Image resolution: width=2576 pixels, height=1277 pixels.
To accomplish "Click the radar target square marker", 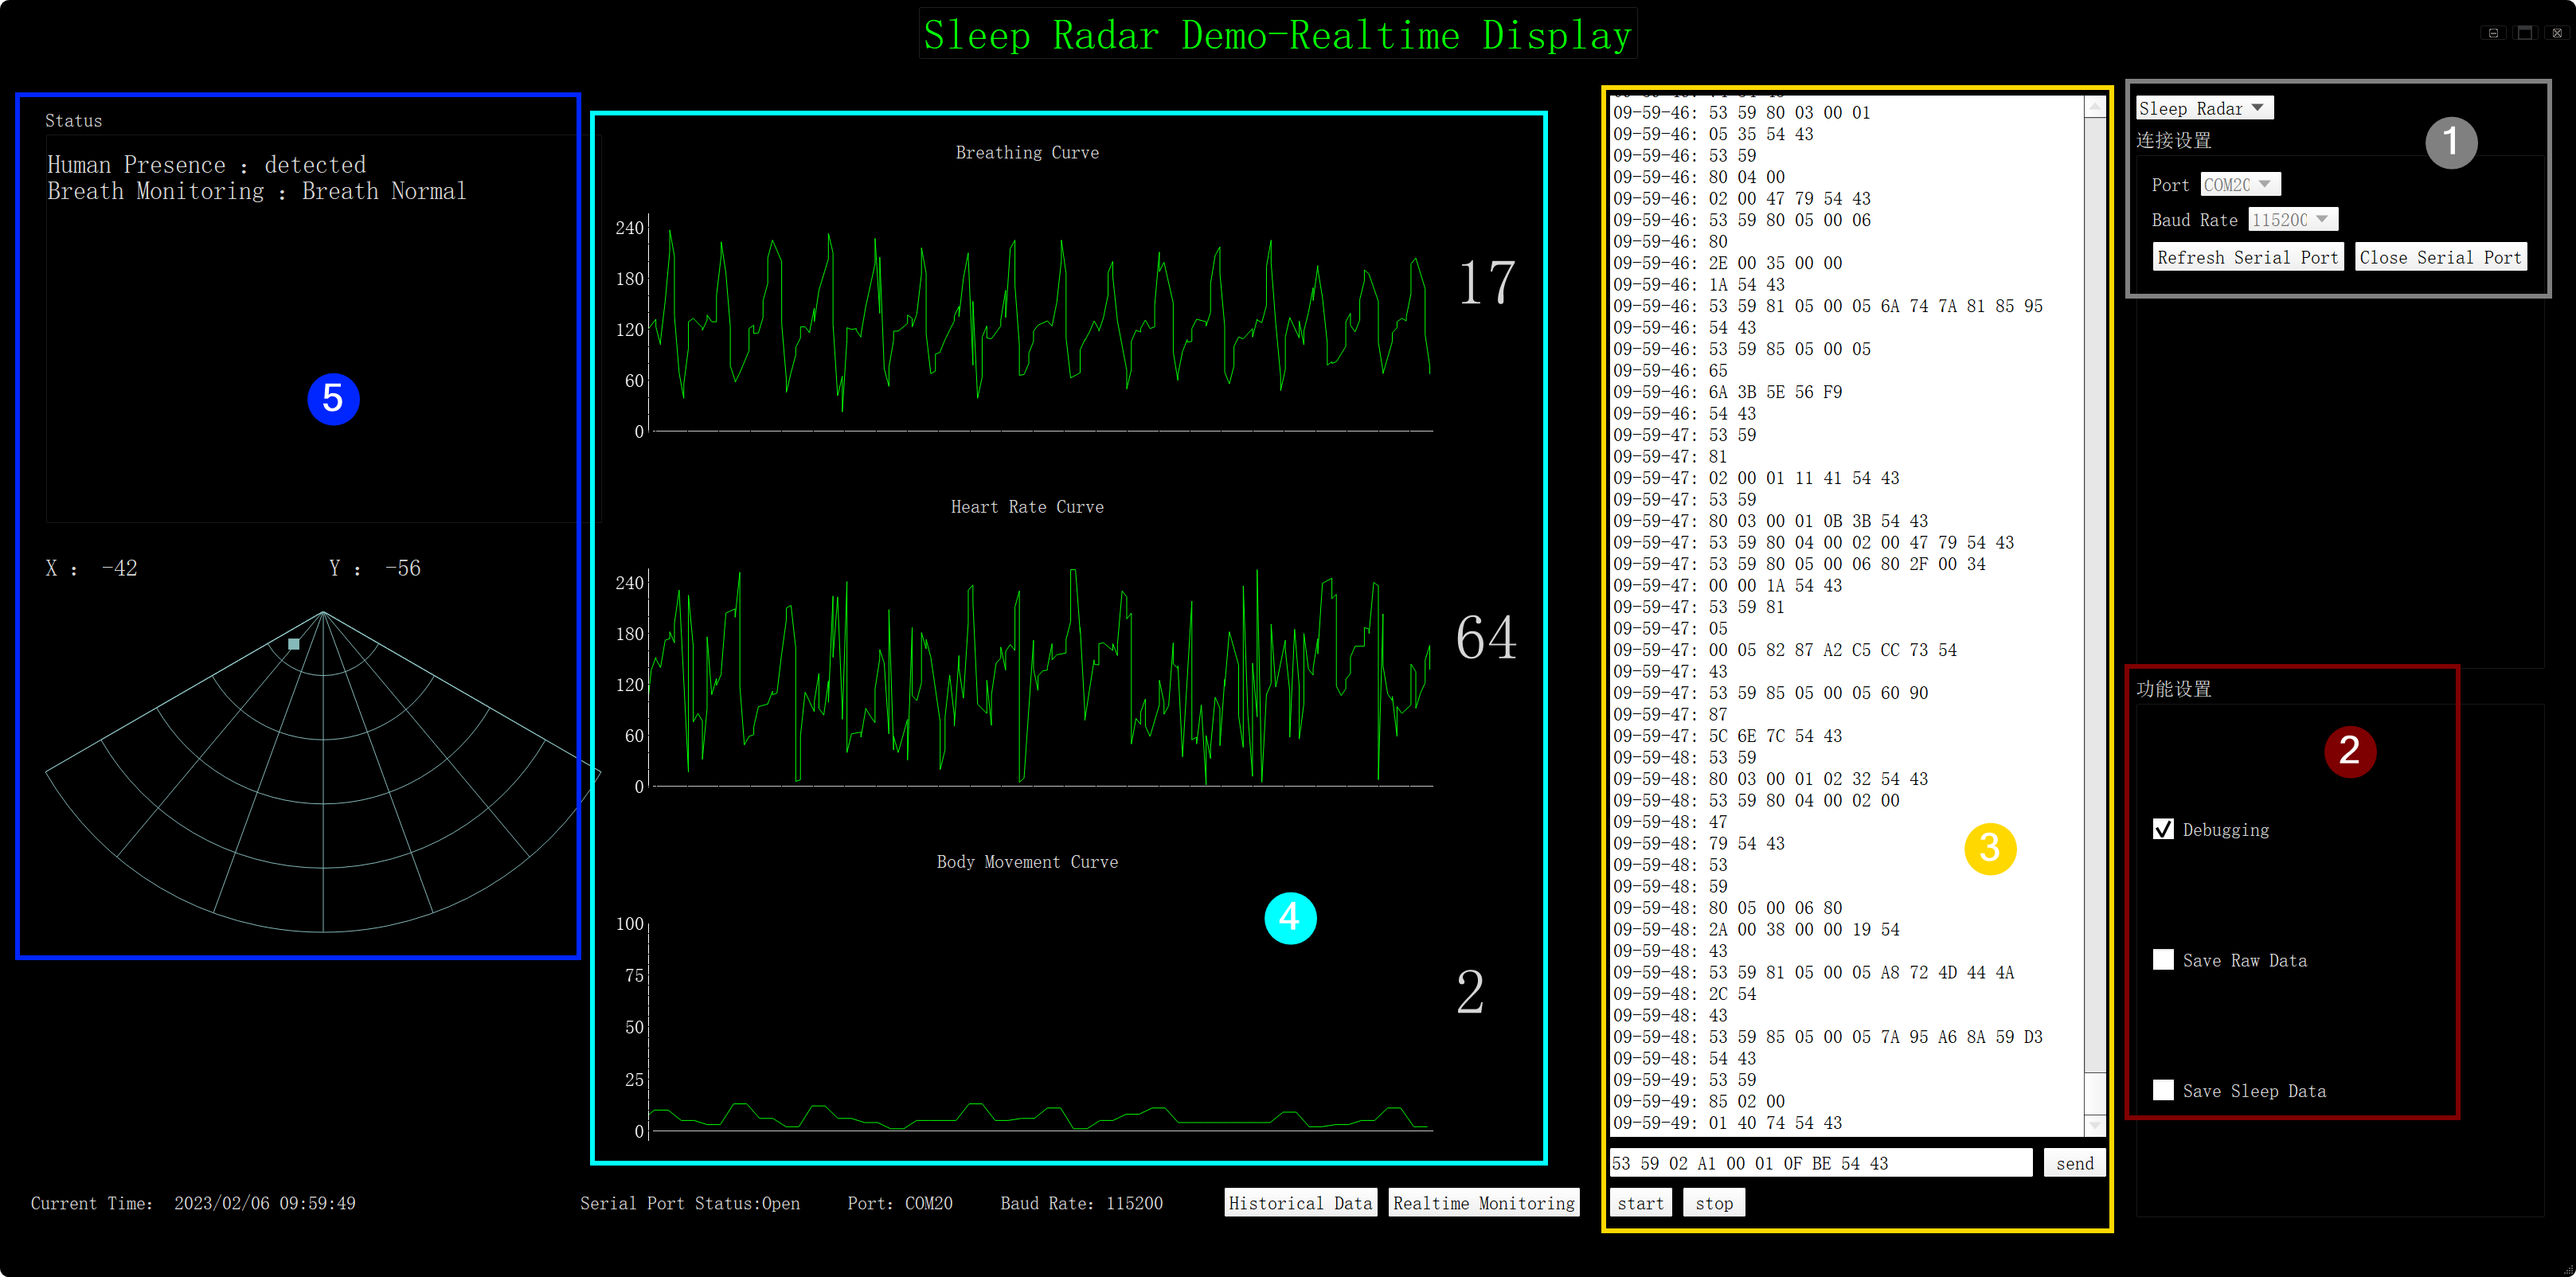I will (x=293, y=644).
